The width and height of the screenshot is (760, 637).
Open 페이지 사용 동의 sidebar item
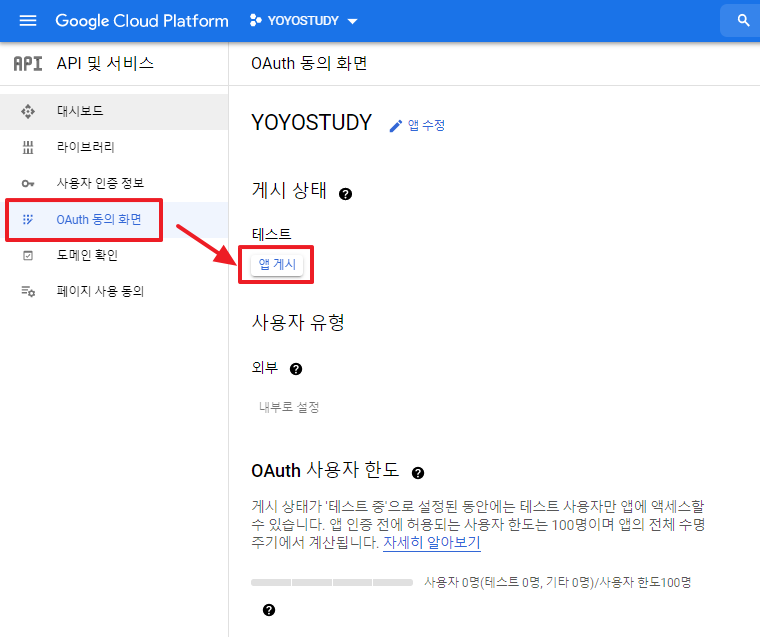tap(114, 291)
